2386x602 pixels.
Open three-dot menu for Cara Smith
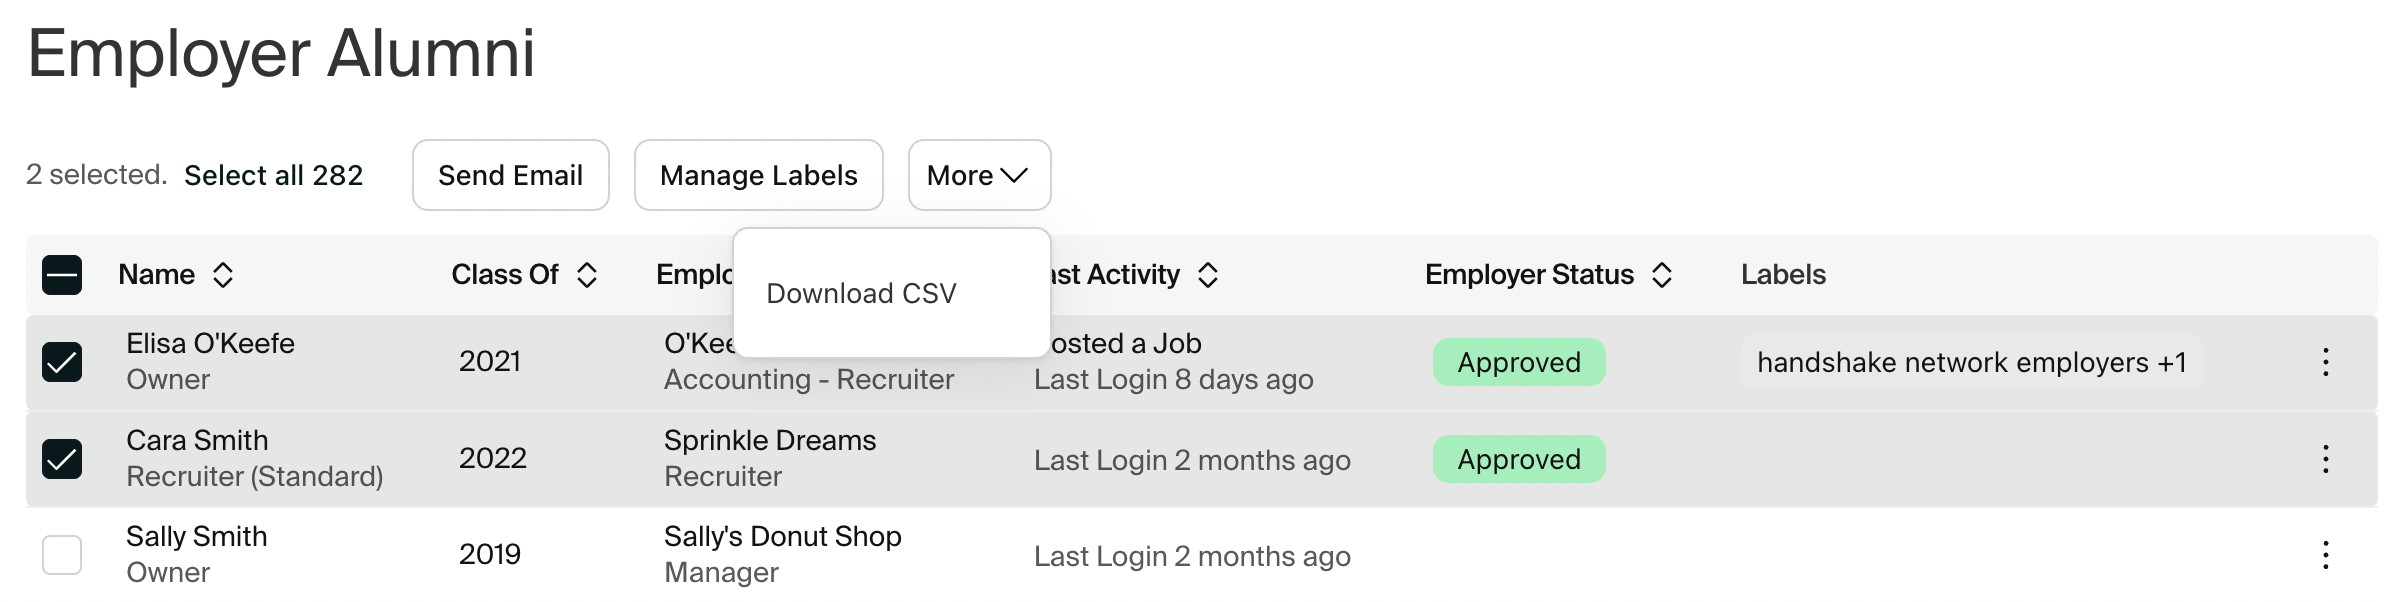click(x=2326, y=459)
